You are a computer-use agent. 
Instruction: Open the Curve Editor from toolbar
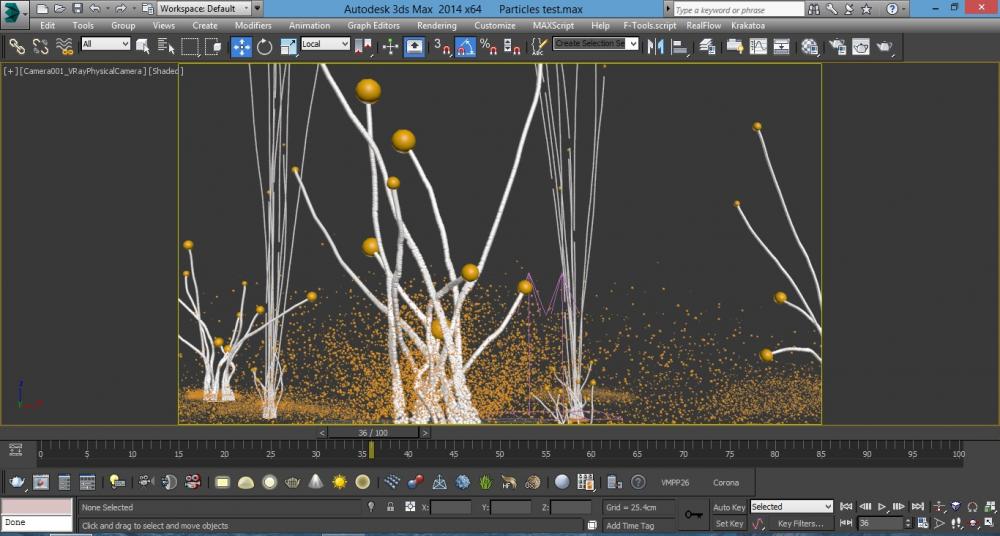point(758,46)
